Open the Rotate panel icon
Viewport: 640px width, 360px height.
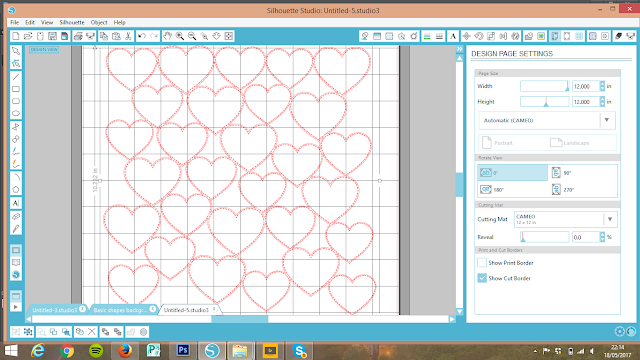479,36
